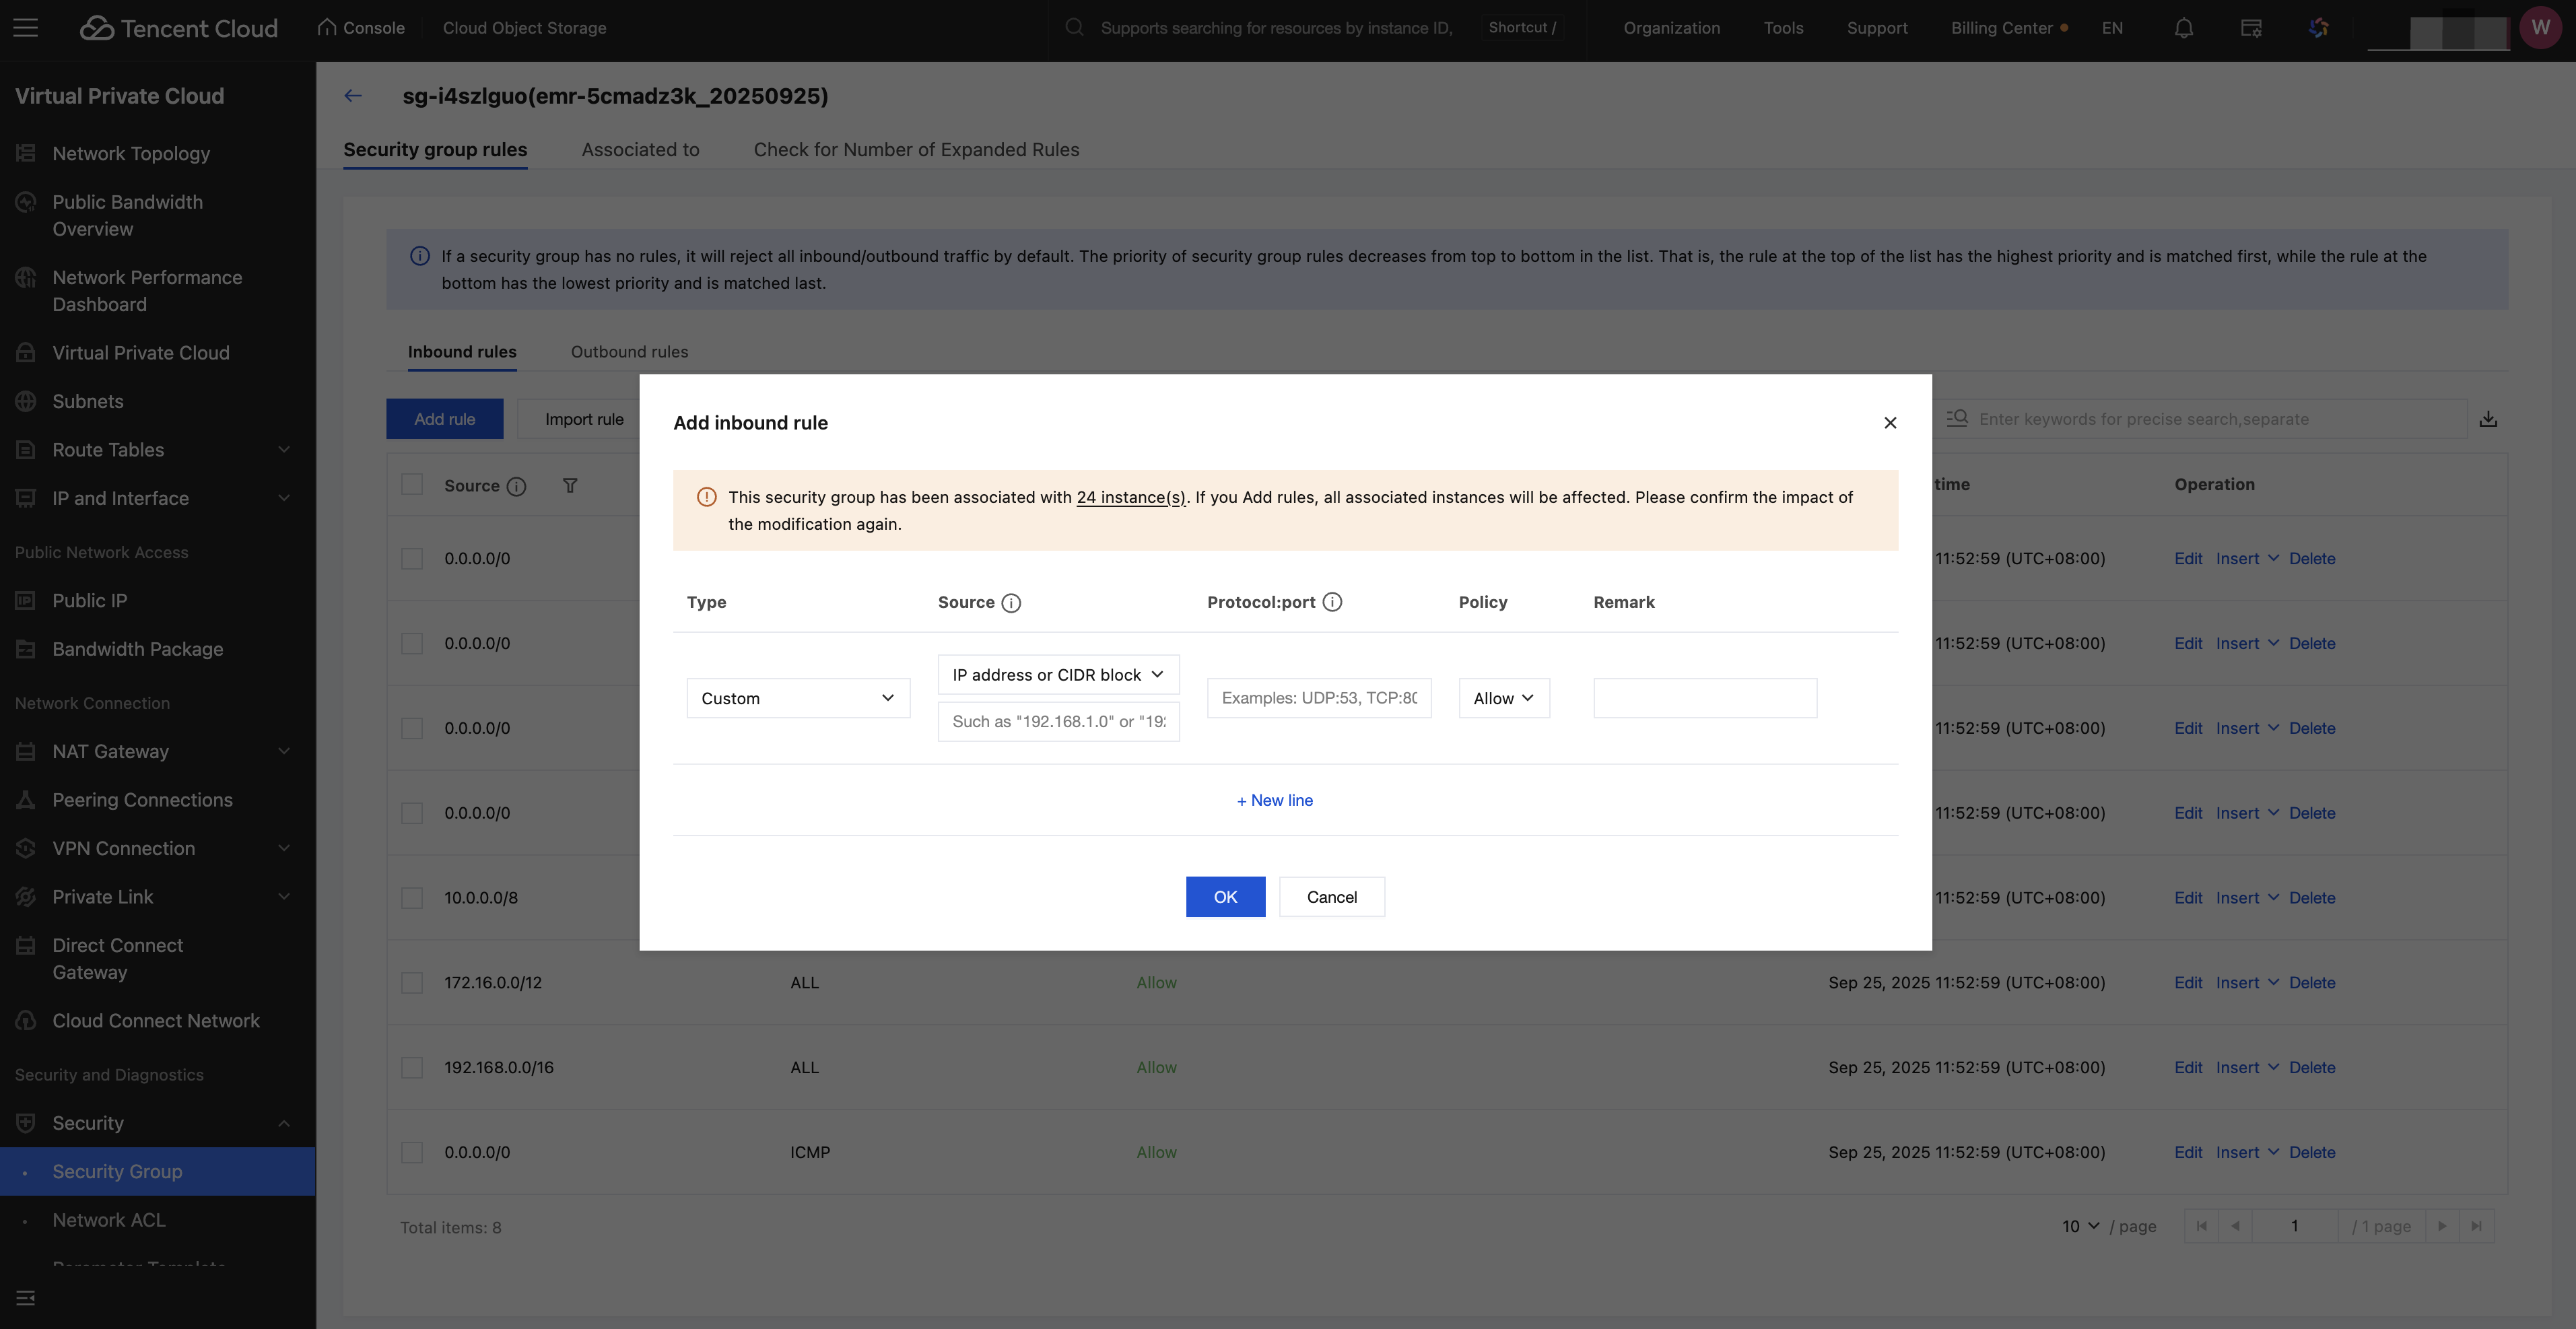This screenshot has width=2576, height=1329.
Task: Click the OK button
Action: point(1225,897)
